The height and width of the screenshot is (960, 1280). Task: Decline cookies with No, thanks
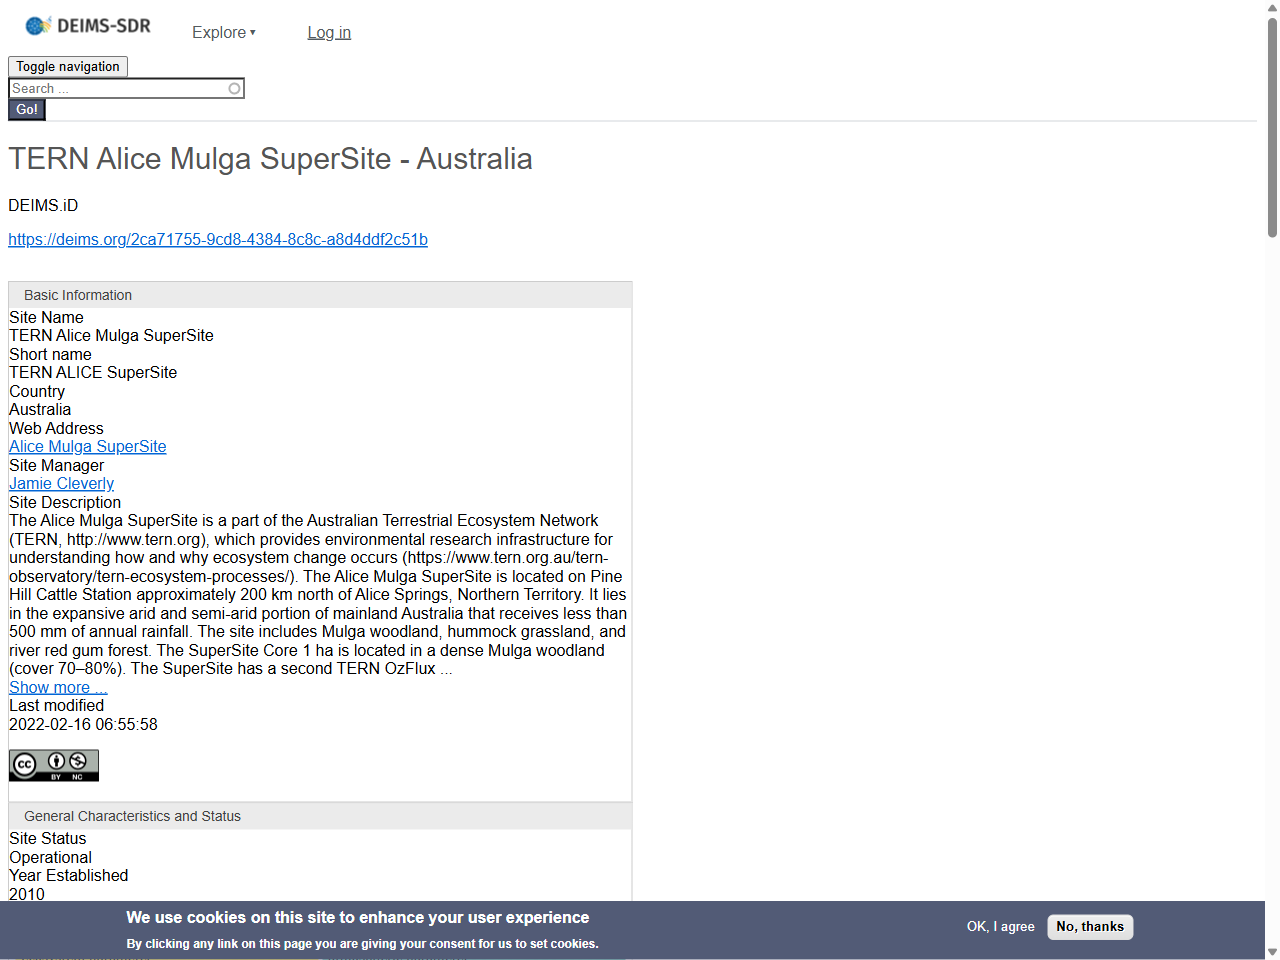point(1090,927)
